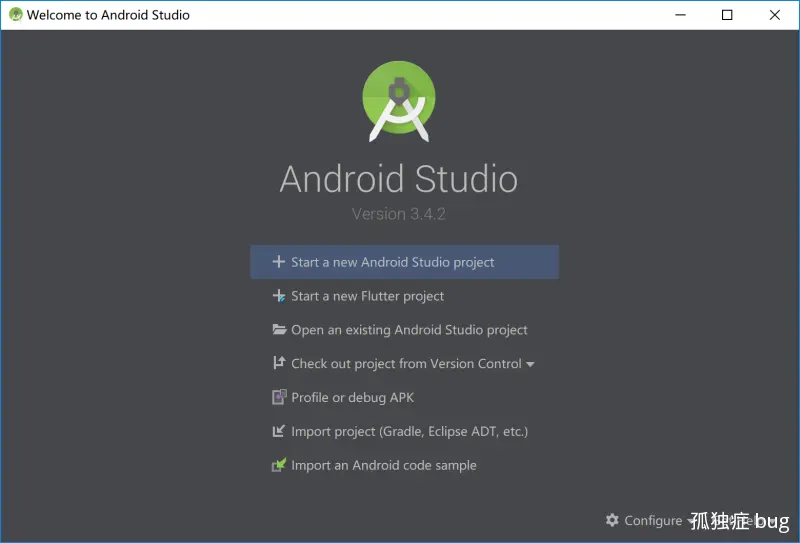800x543 pixels.
Task: Open the Configure menu
Action: point(653,521)
